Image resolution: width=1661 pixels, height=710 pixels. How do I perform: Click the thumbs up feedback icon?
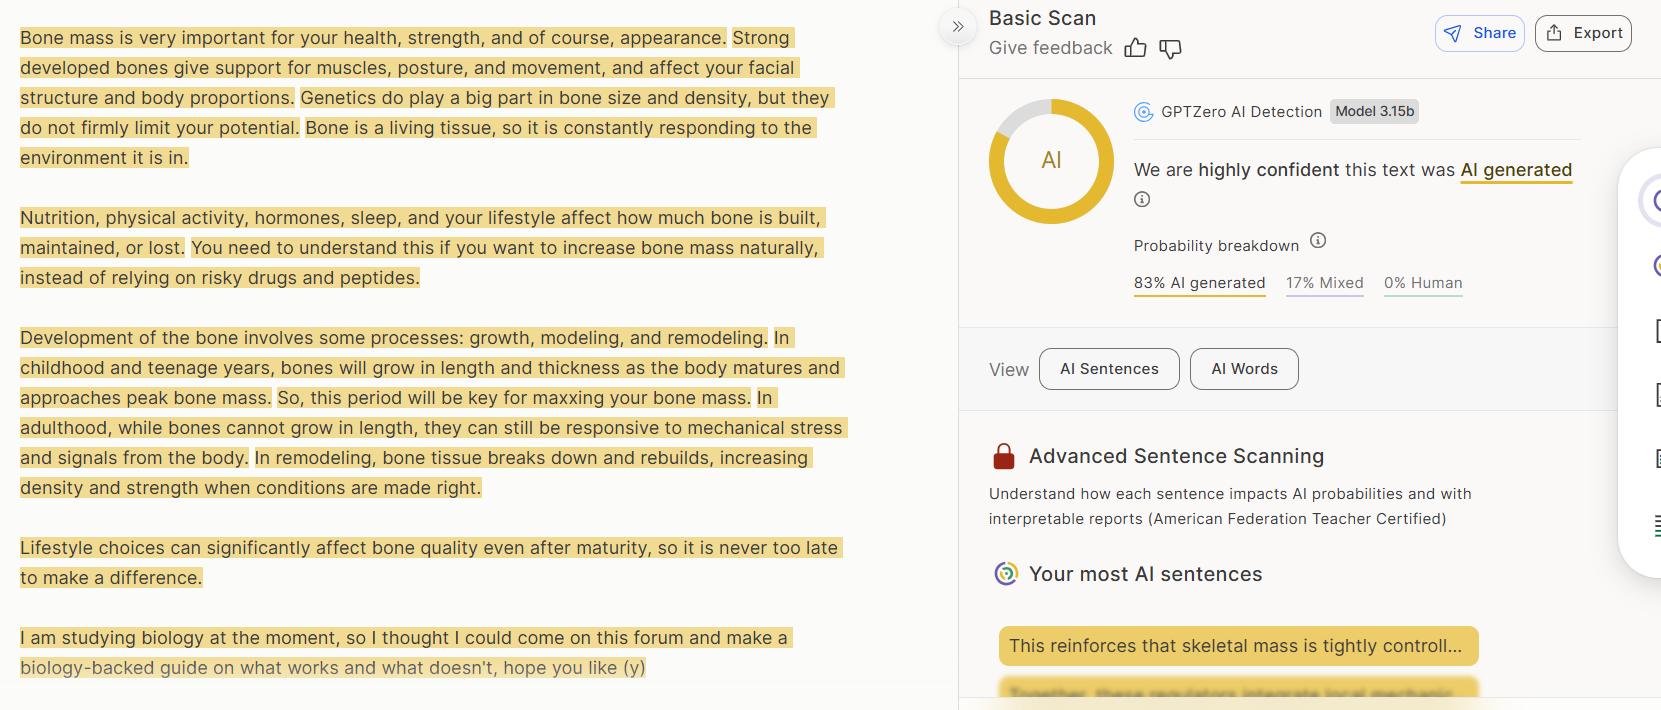[1135, 48]
